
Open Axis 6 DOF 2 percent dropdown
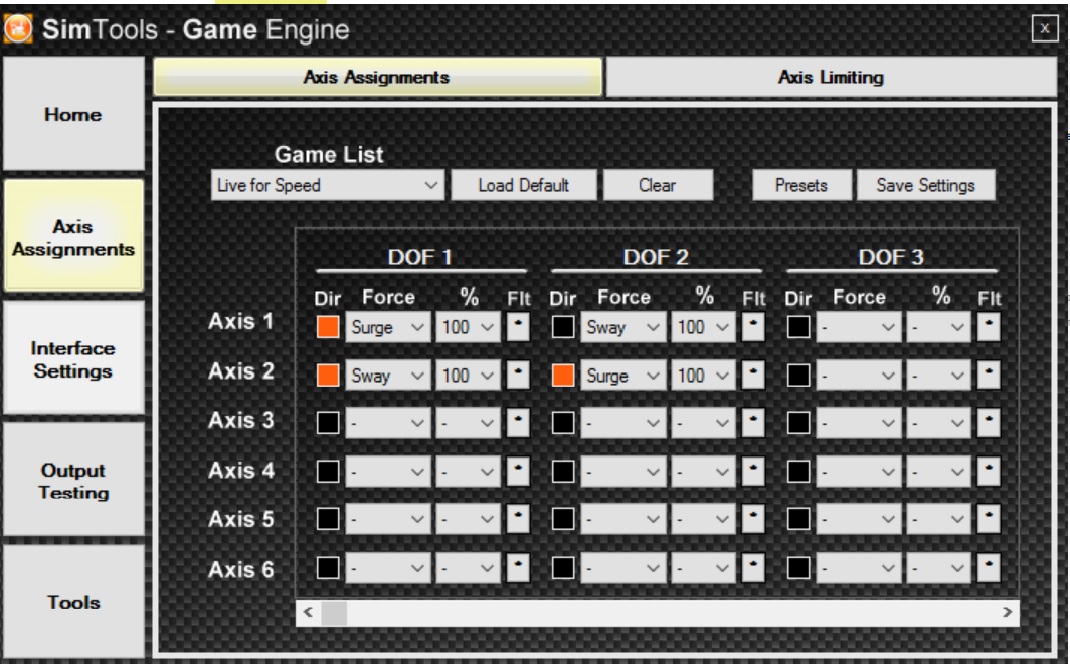coord(703,567)
